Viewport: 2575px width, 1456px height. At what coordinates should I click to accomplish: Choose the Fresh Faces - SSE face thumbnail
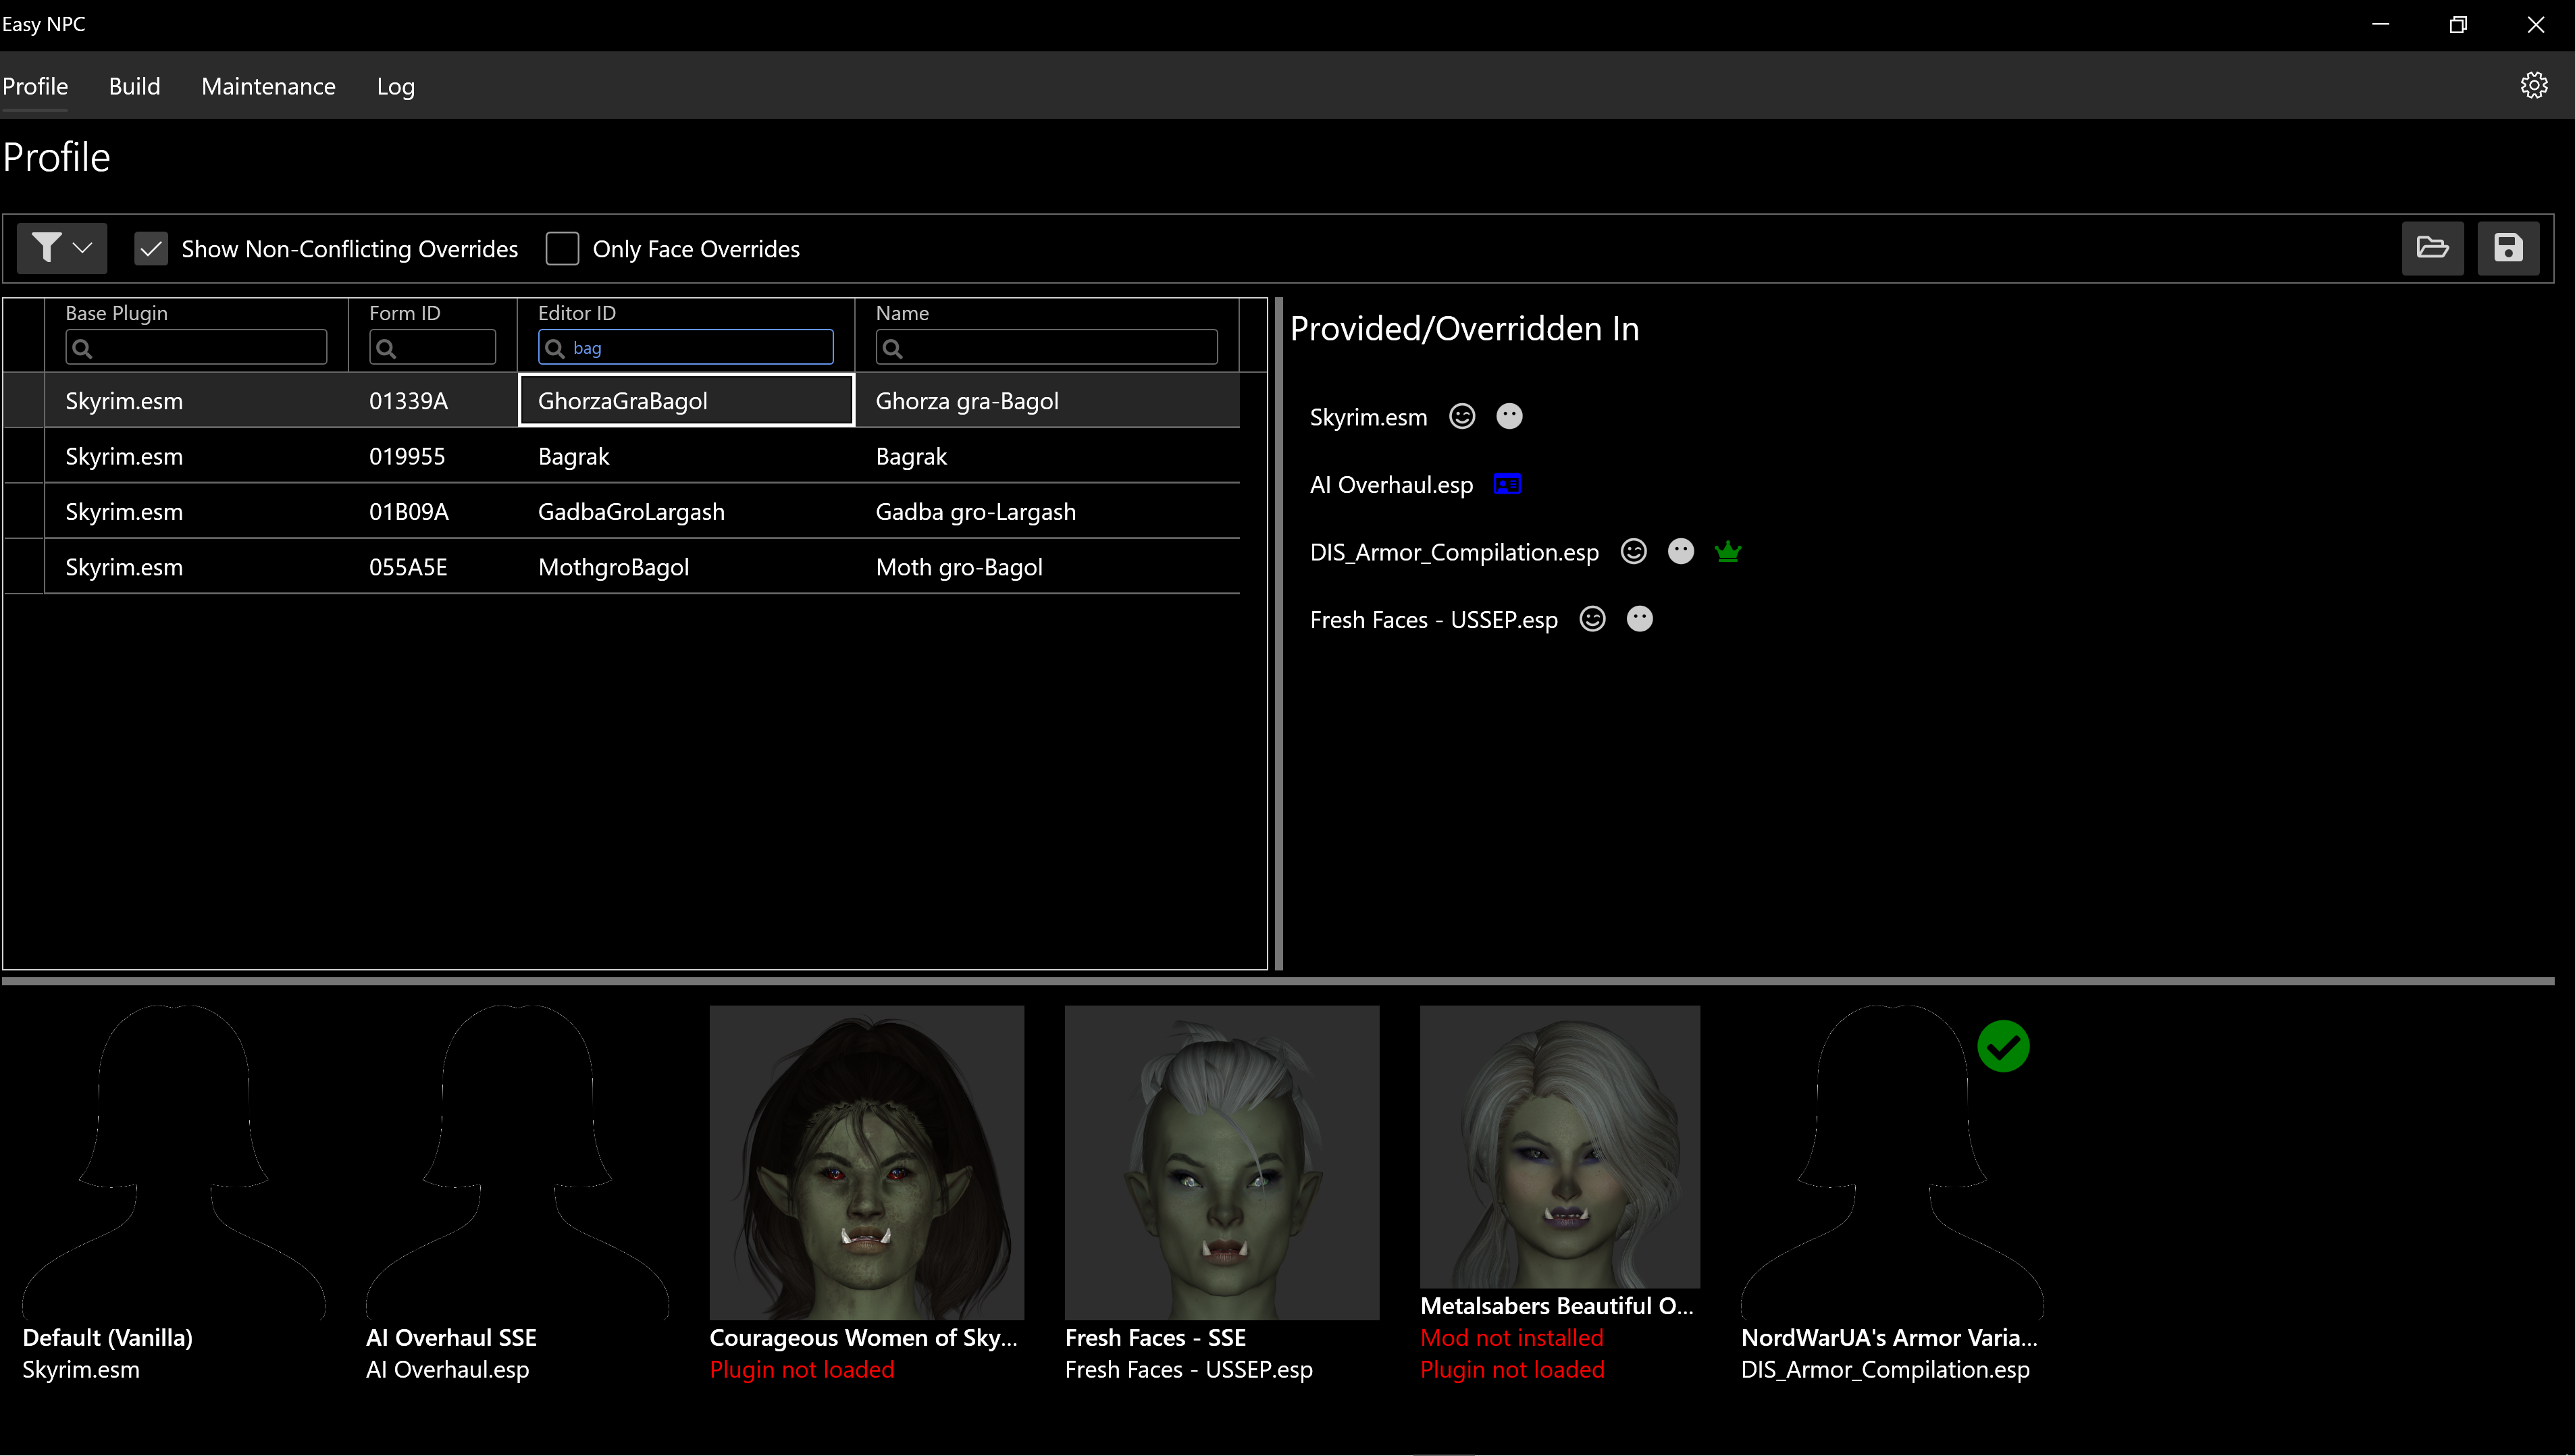[1221, 1162]
